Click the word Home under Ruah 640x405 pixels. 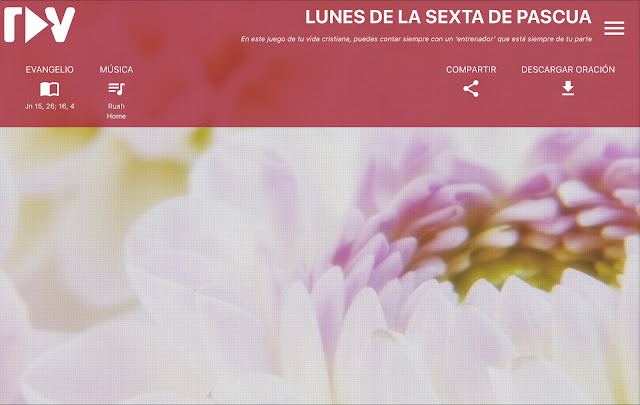[x=116, y=116]
